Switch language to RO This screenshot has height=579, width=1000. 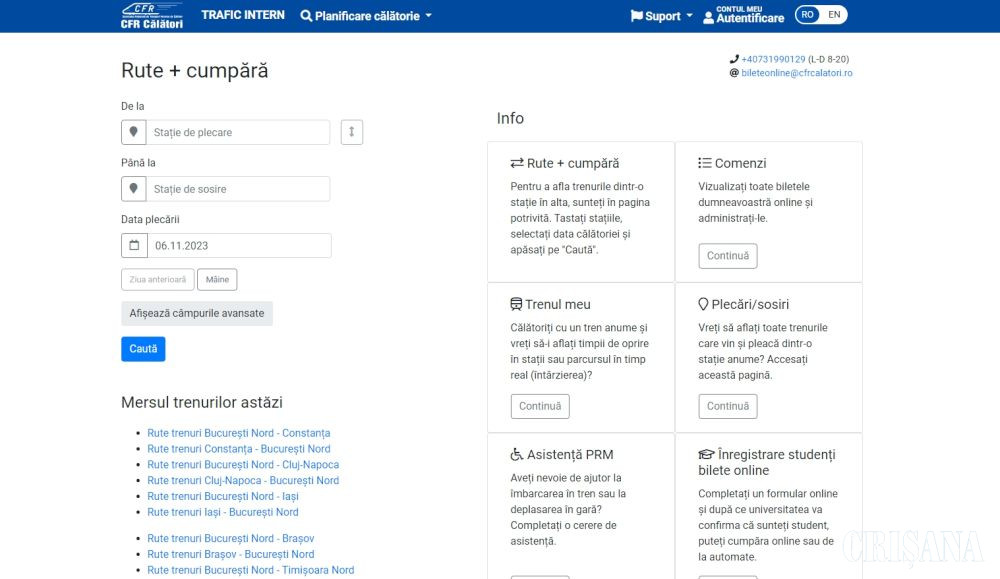[x=808, y=15]
